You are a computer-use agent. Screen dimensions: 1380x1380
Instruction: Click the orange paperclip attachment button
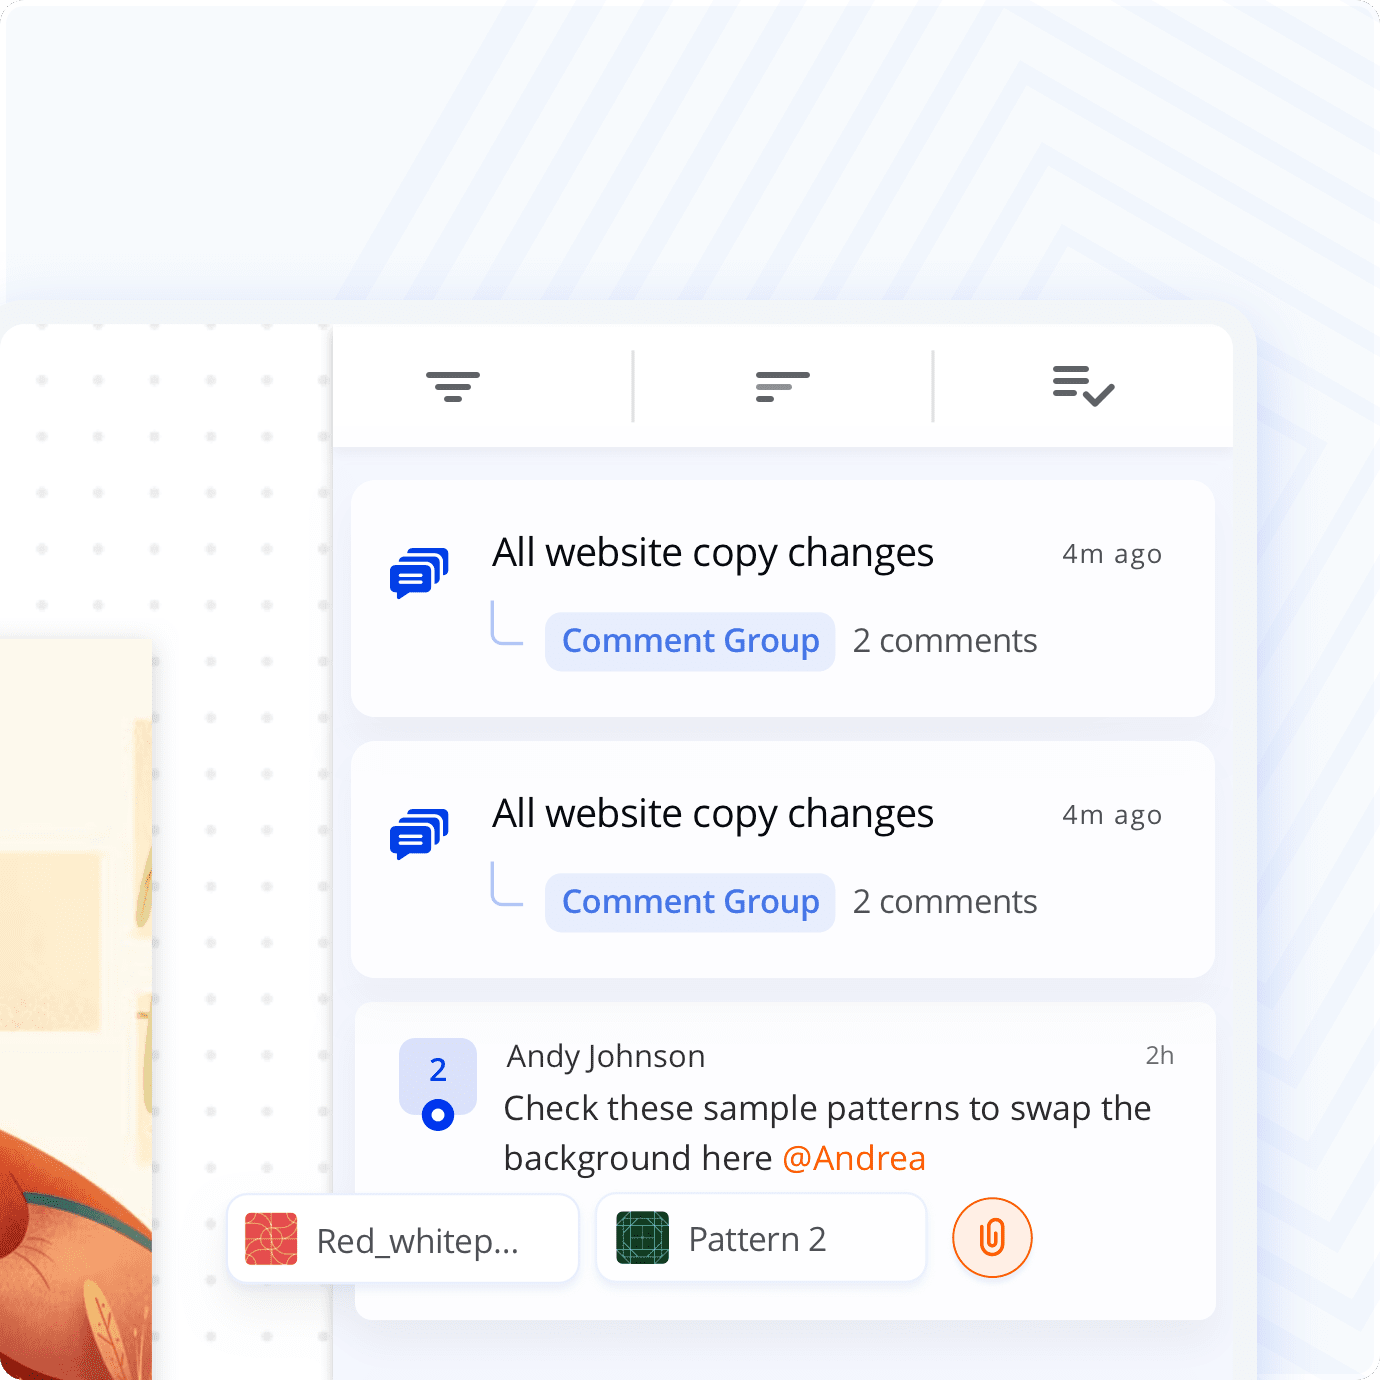992,1238
